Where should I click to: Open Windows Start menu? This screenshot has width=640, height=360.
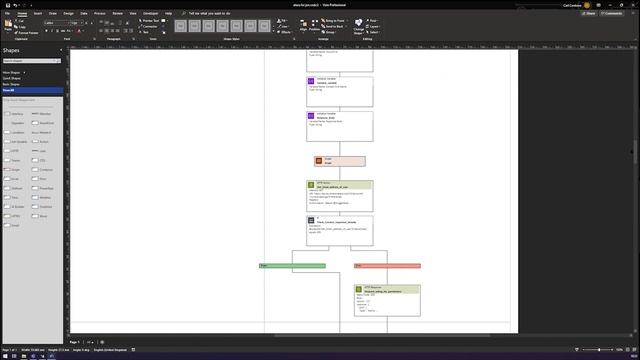coord(5,356)
